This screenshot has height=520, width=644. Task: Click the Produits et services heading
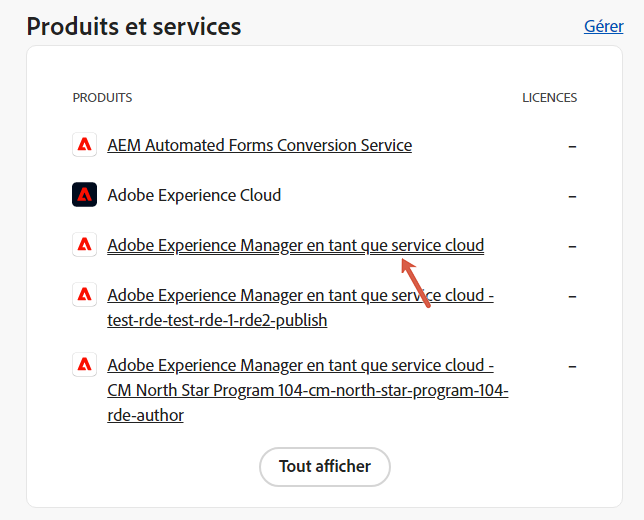[x=134, y=26]
